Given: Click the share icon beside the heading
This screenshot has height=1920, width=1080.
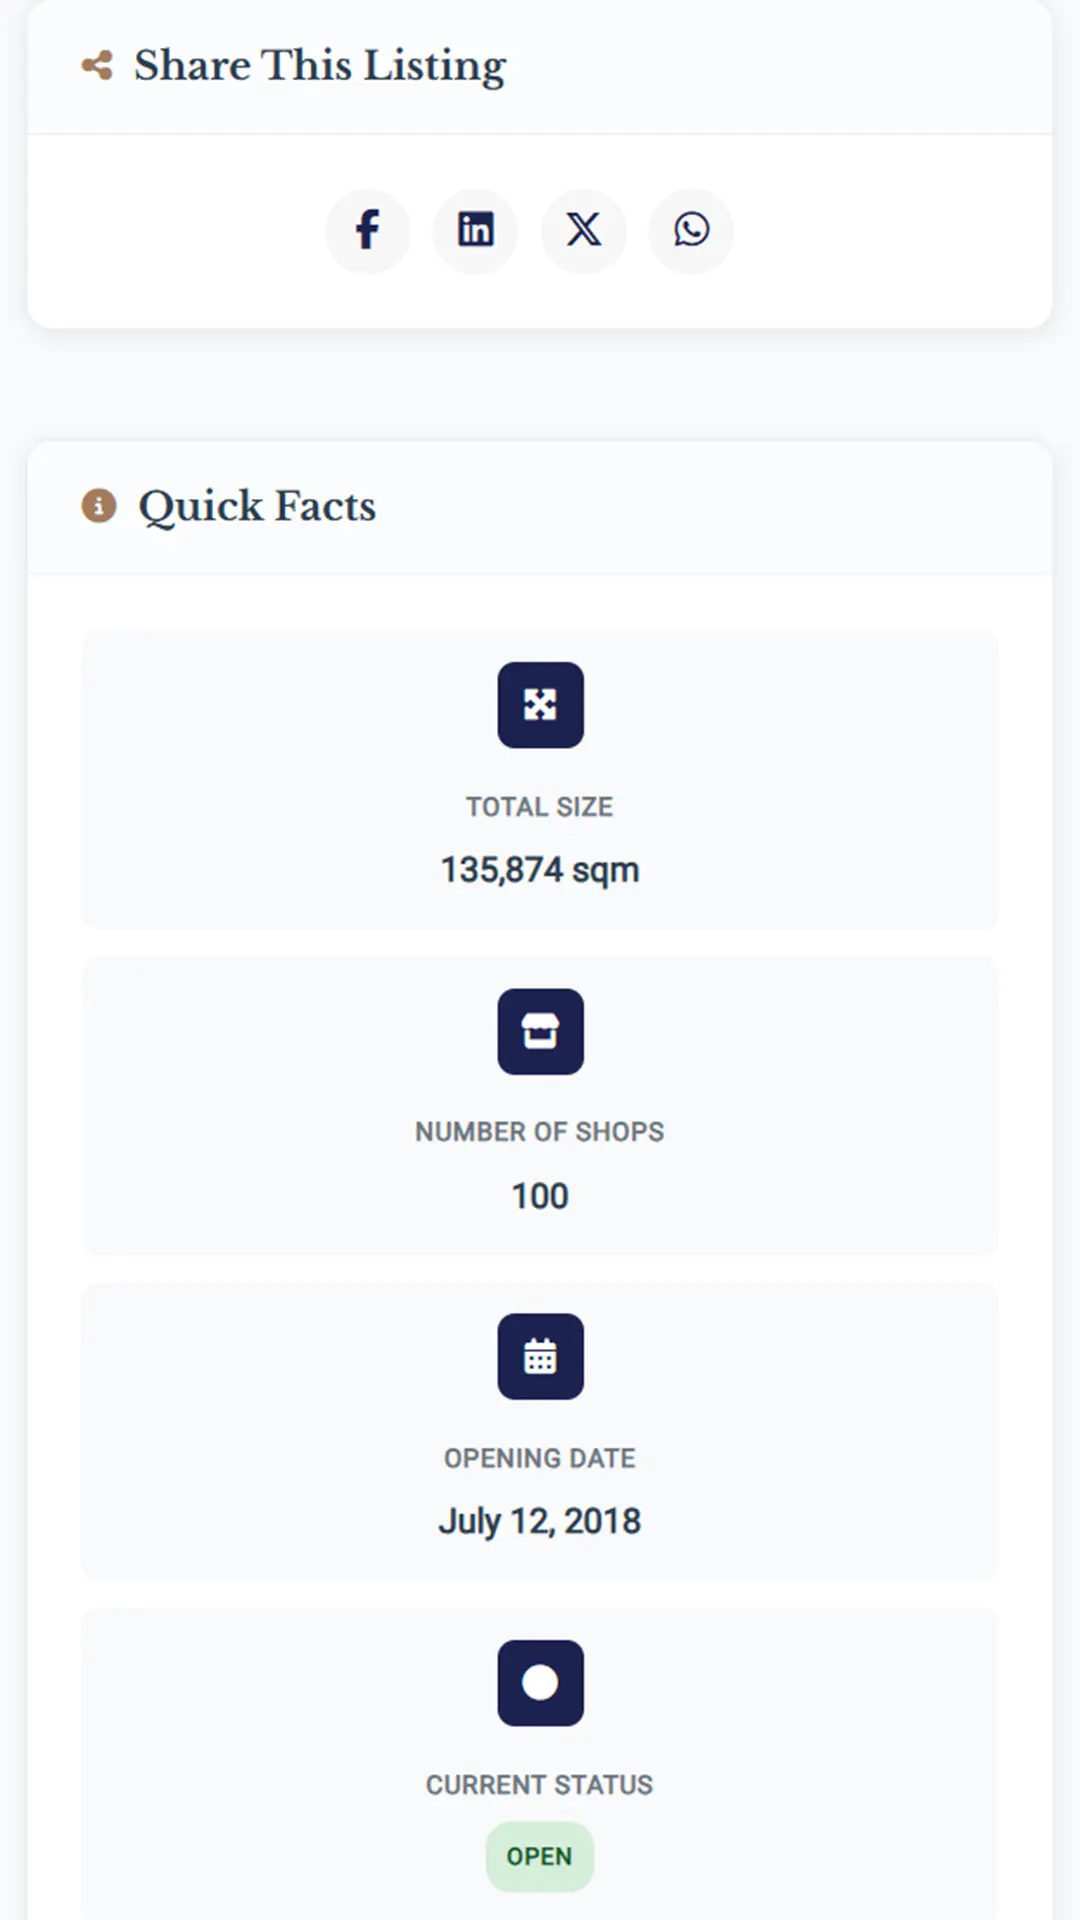Looking at the screenshot, I should click(x=97, y=66).
